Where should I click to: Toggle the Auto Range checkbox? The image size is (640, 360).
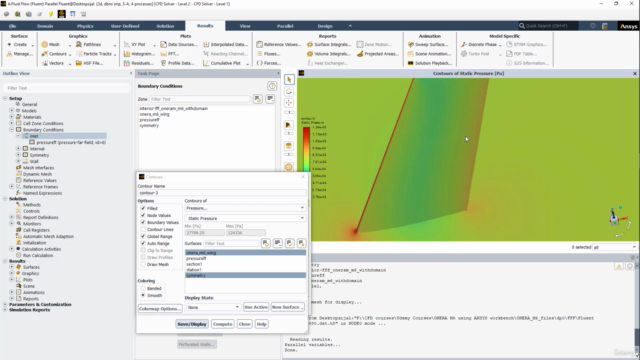(x=143, y=243)
